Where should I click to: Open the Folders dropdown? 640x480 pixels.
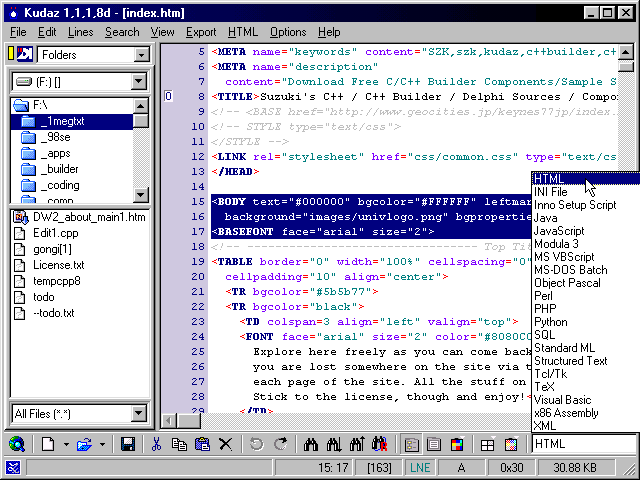(141, 54)
